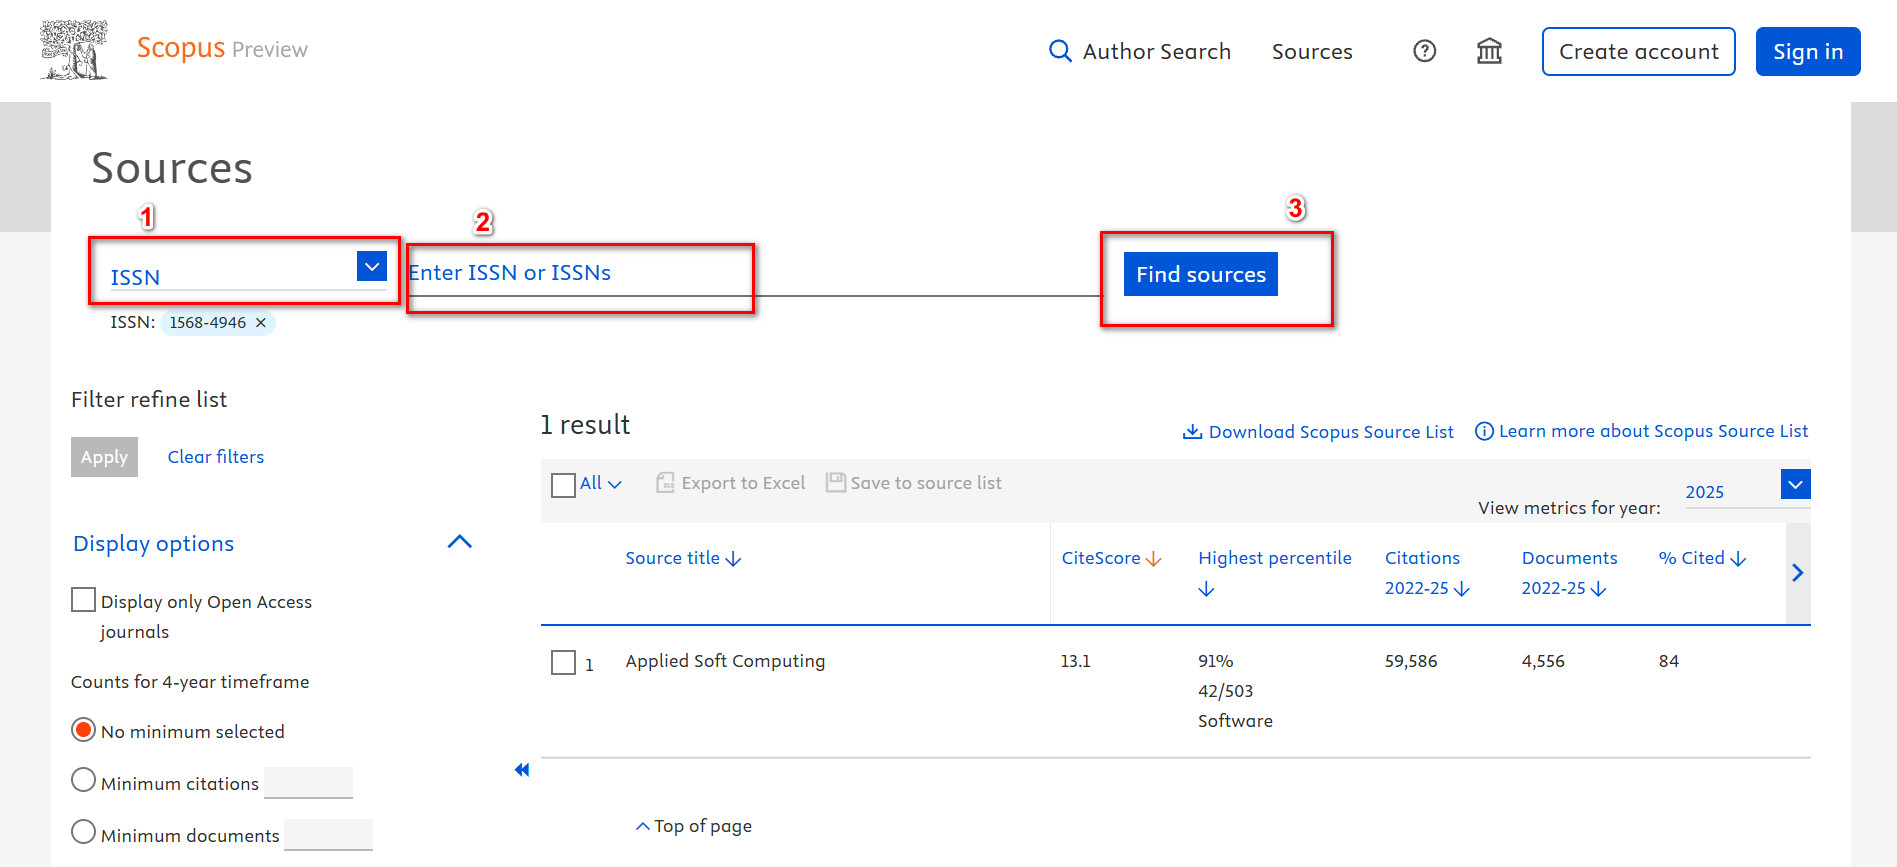
Task: Click the info icon beside Learn more
Action: click(1484, 431)
